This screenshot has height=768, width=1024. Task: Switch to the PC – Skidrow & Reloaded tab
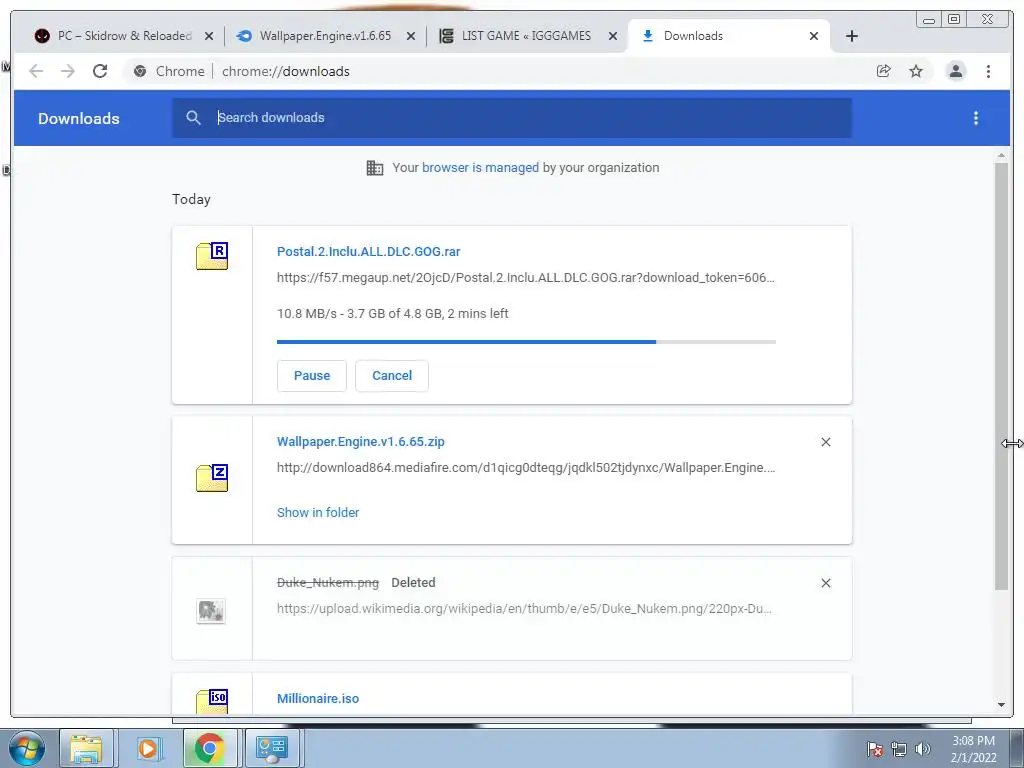click(x=123, y=36)
